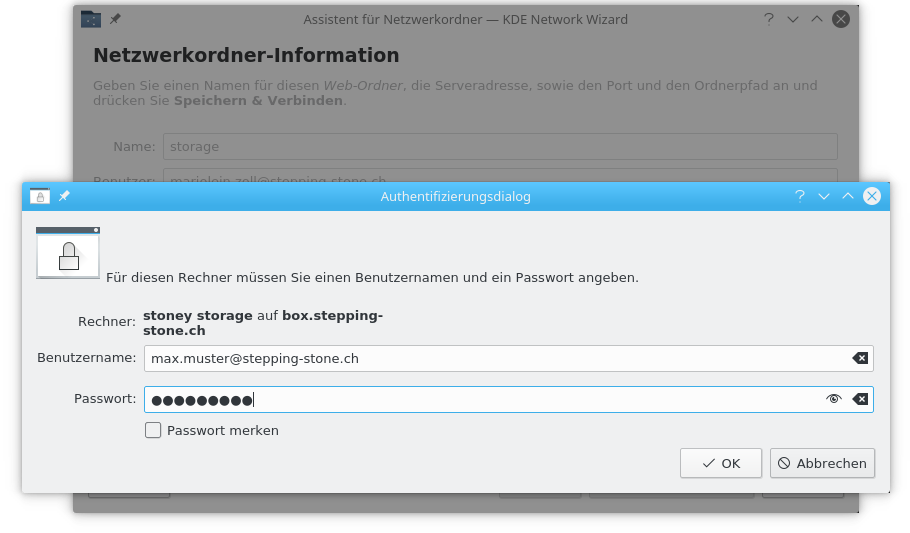Click the padlock icon in the dialog
910x533 pixels.
coord(68,253)
